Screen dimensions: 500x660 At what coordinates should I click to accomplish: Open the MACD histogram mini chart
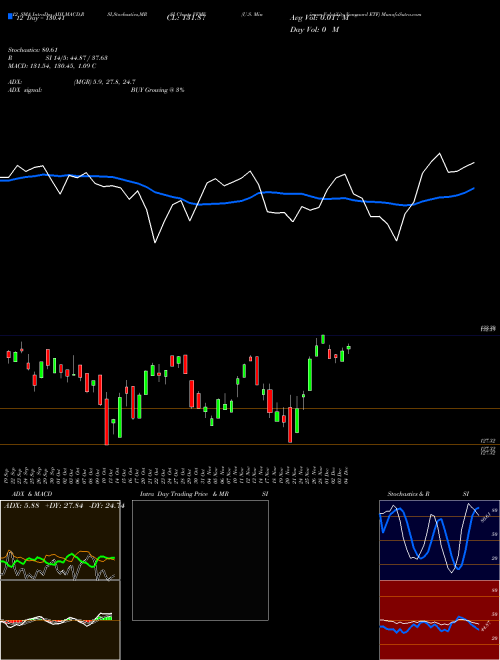click(60, 620)
